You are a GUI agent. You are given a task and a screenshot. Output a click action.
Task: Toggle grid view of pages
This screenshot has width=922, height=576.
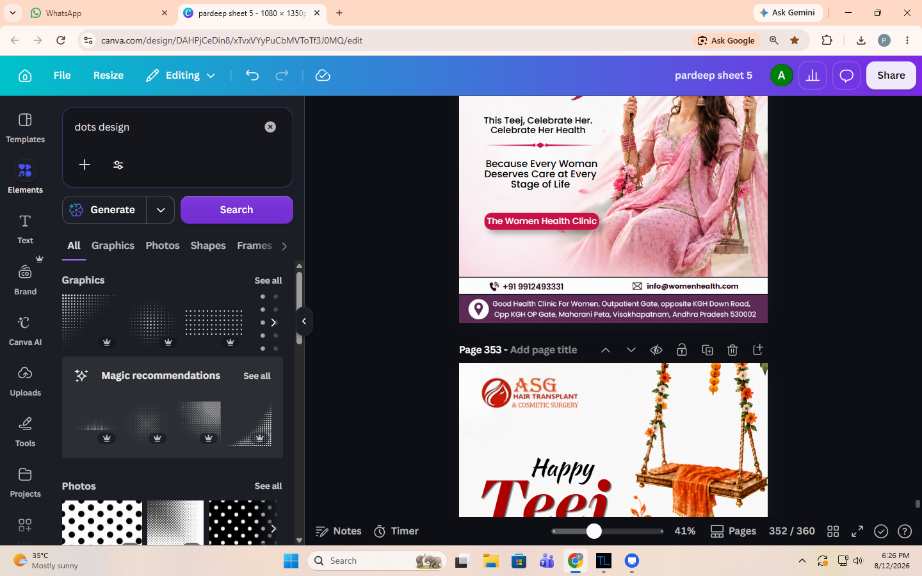pyautogui.click(x=833, y=531)
